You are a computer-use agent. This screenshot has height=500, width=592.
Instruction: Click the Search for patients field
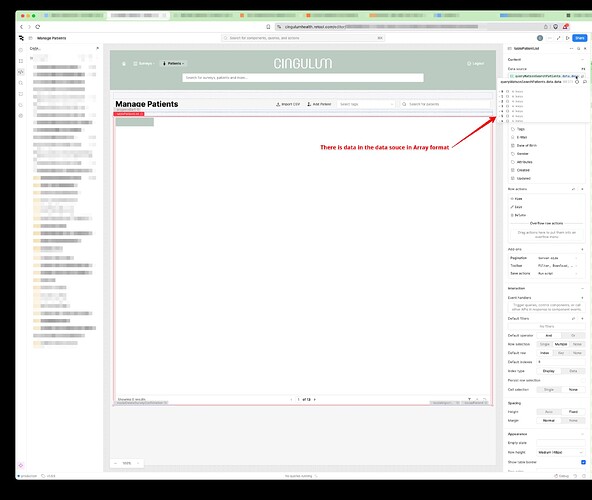point(445,104)
